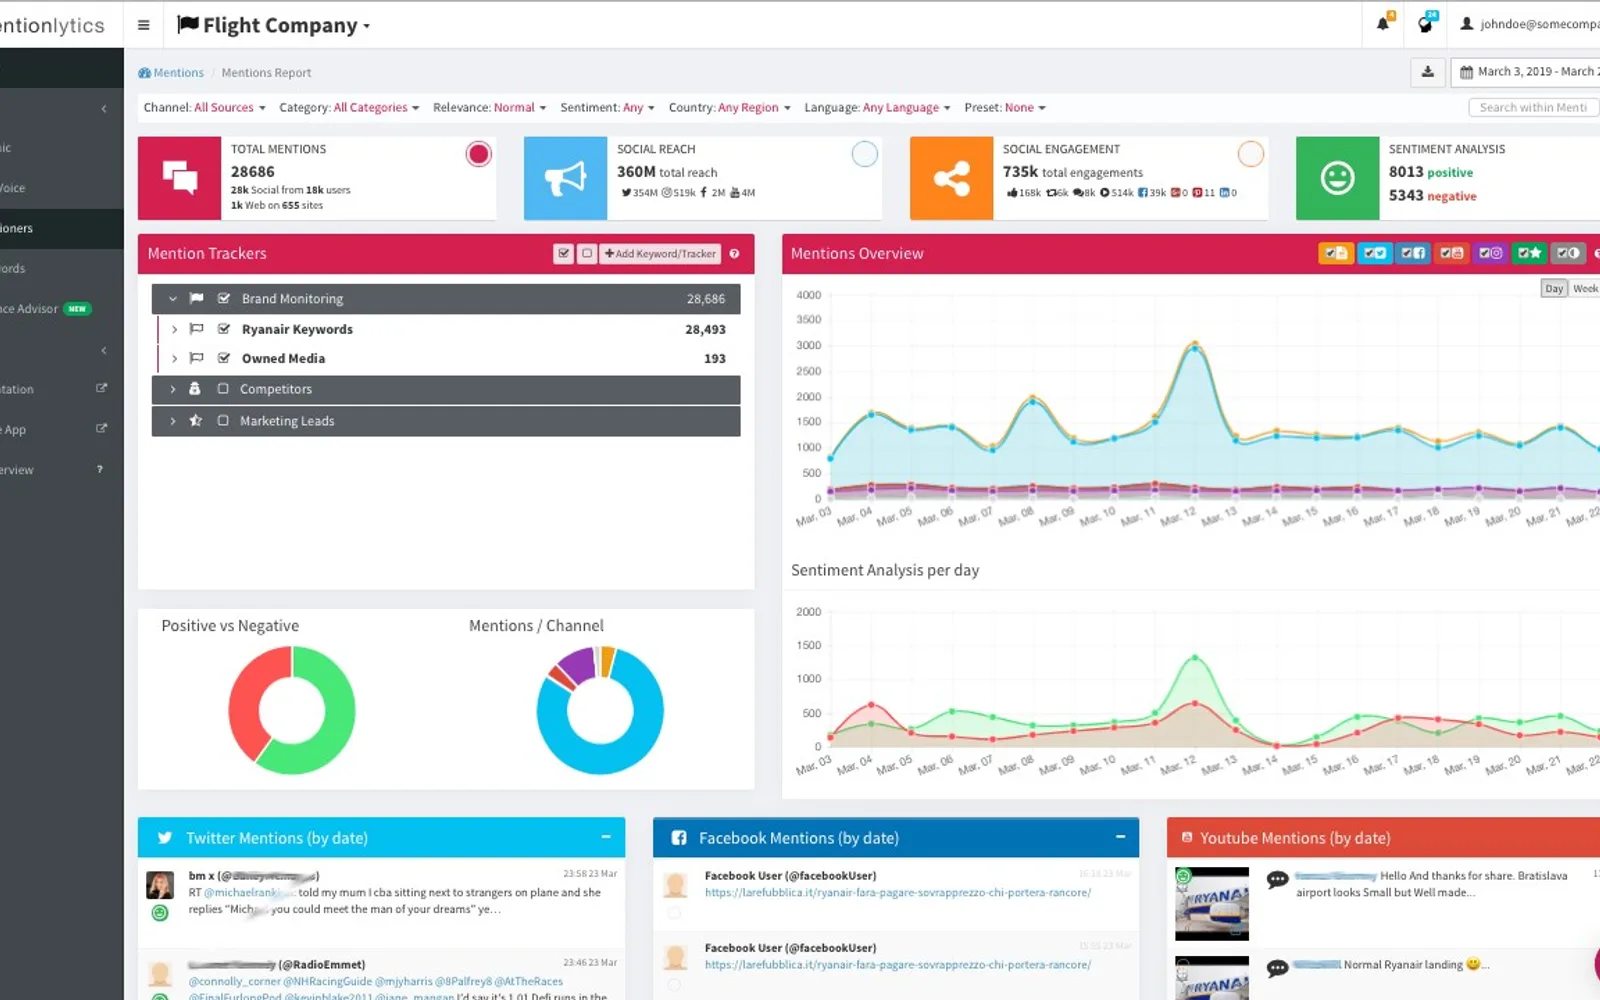Viewport: 1600px width, 1000px height.
Task: Download the mentions report
Action: [x=1428, y=72]
